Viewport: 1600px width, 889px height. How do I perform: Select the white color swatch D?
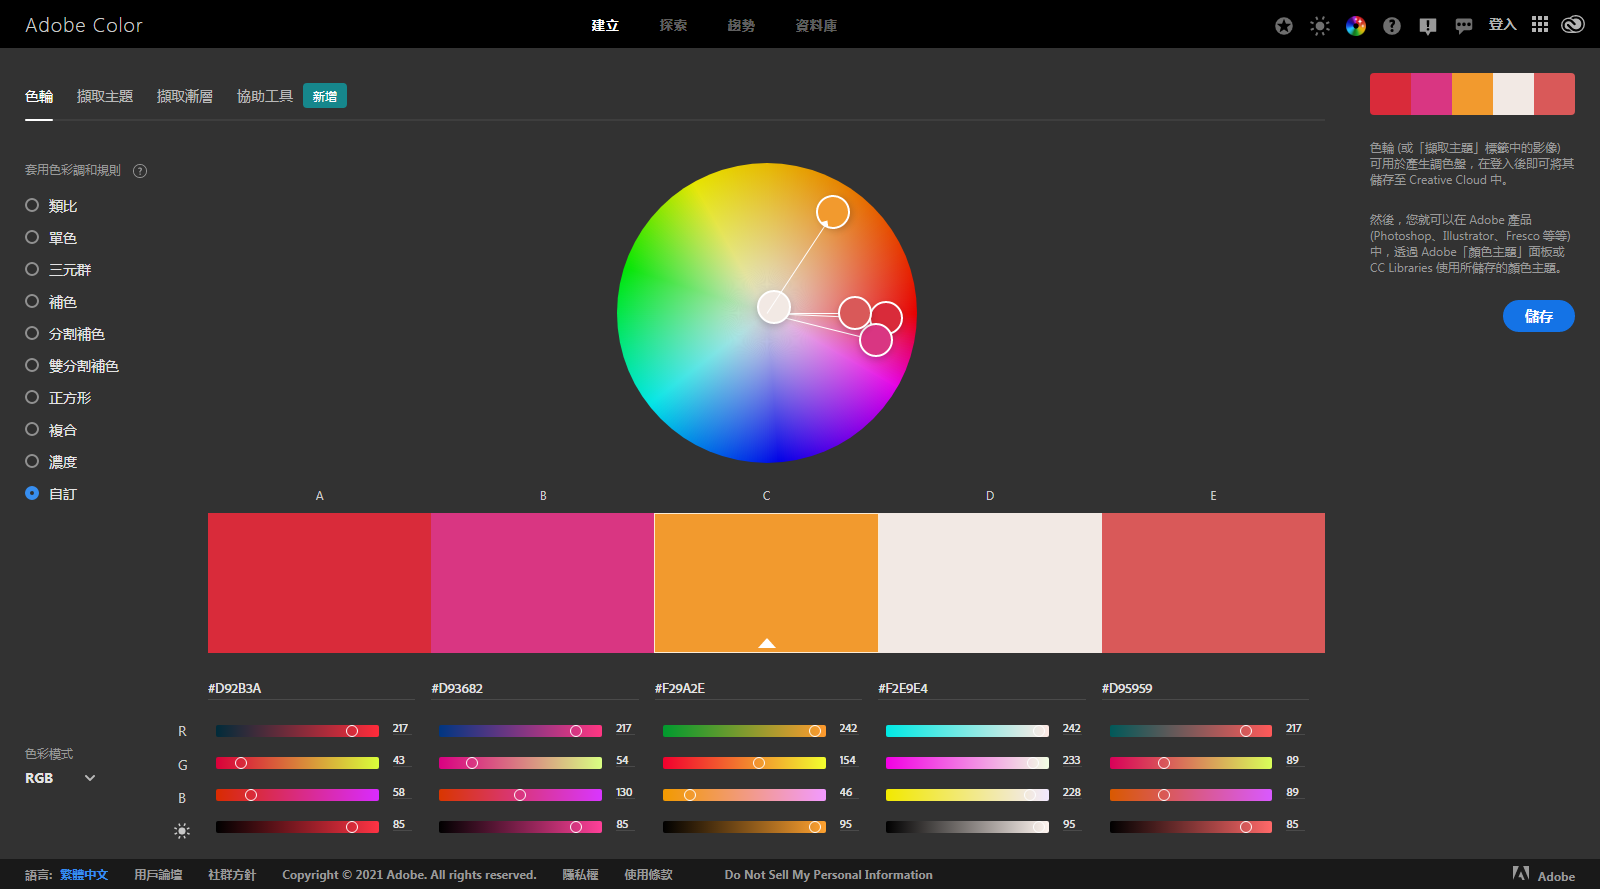(989, 583)
